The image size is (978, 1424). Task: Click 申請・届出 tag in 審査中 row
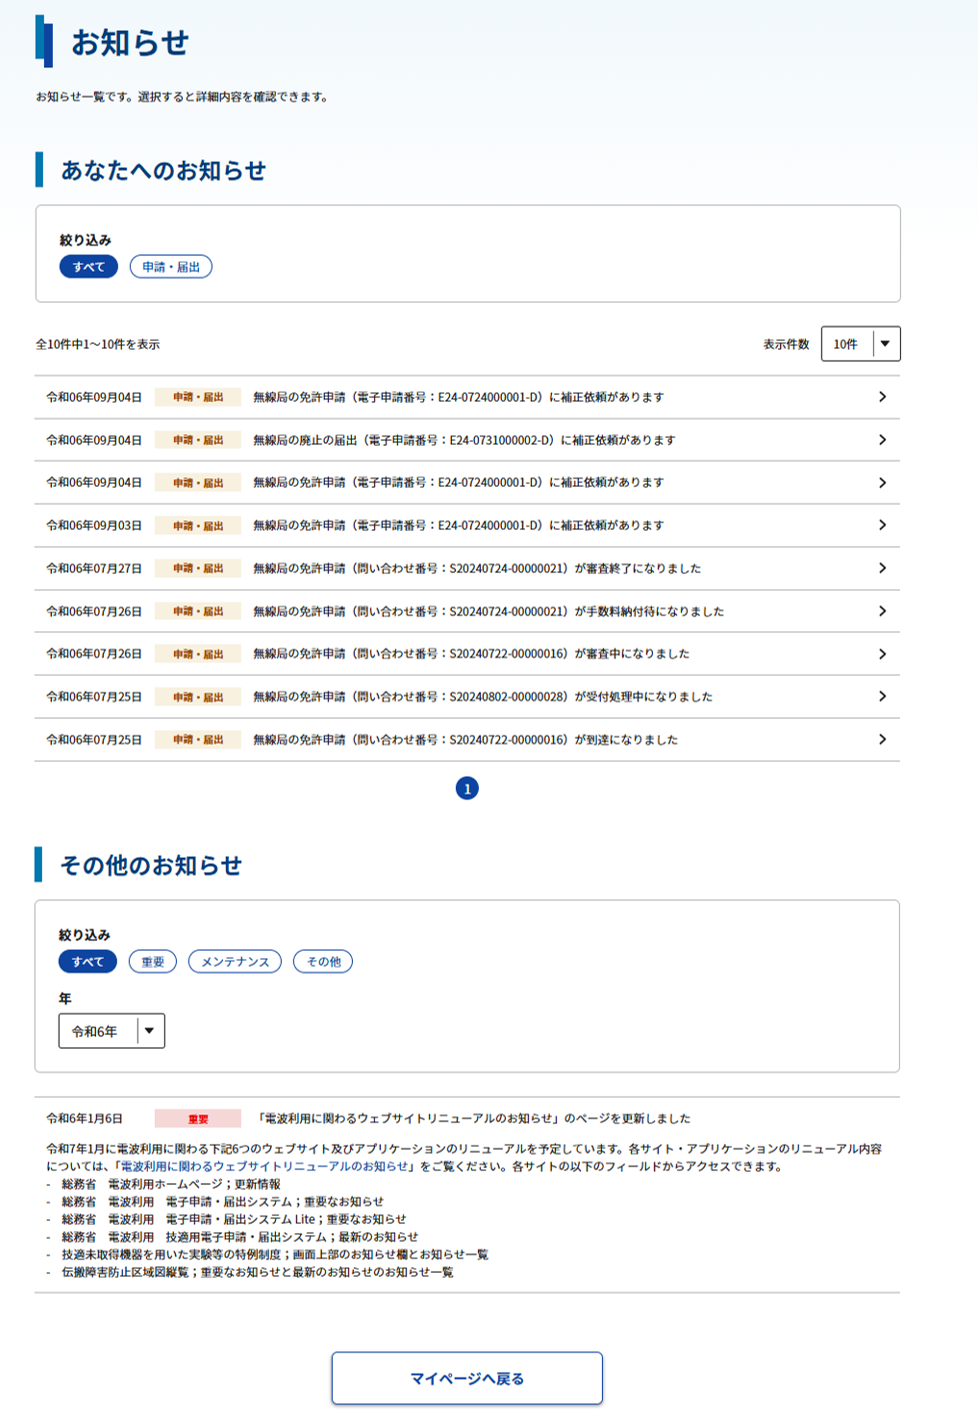pyautogui.click(x=198, y=654)
